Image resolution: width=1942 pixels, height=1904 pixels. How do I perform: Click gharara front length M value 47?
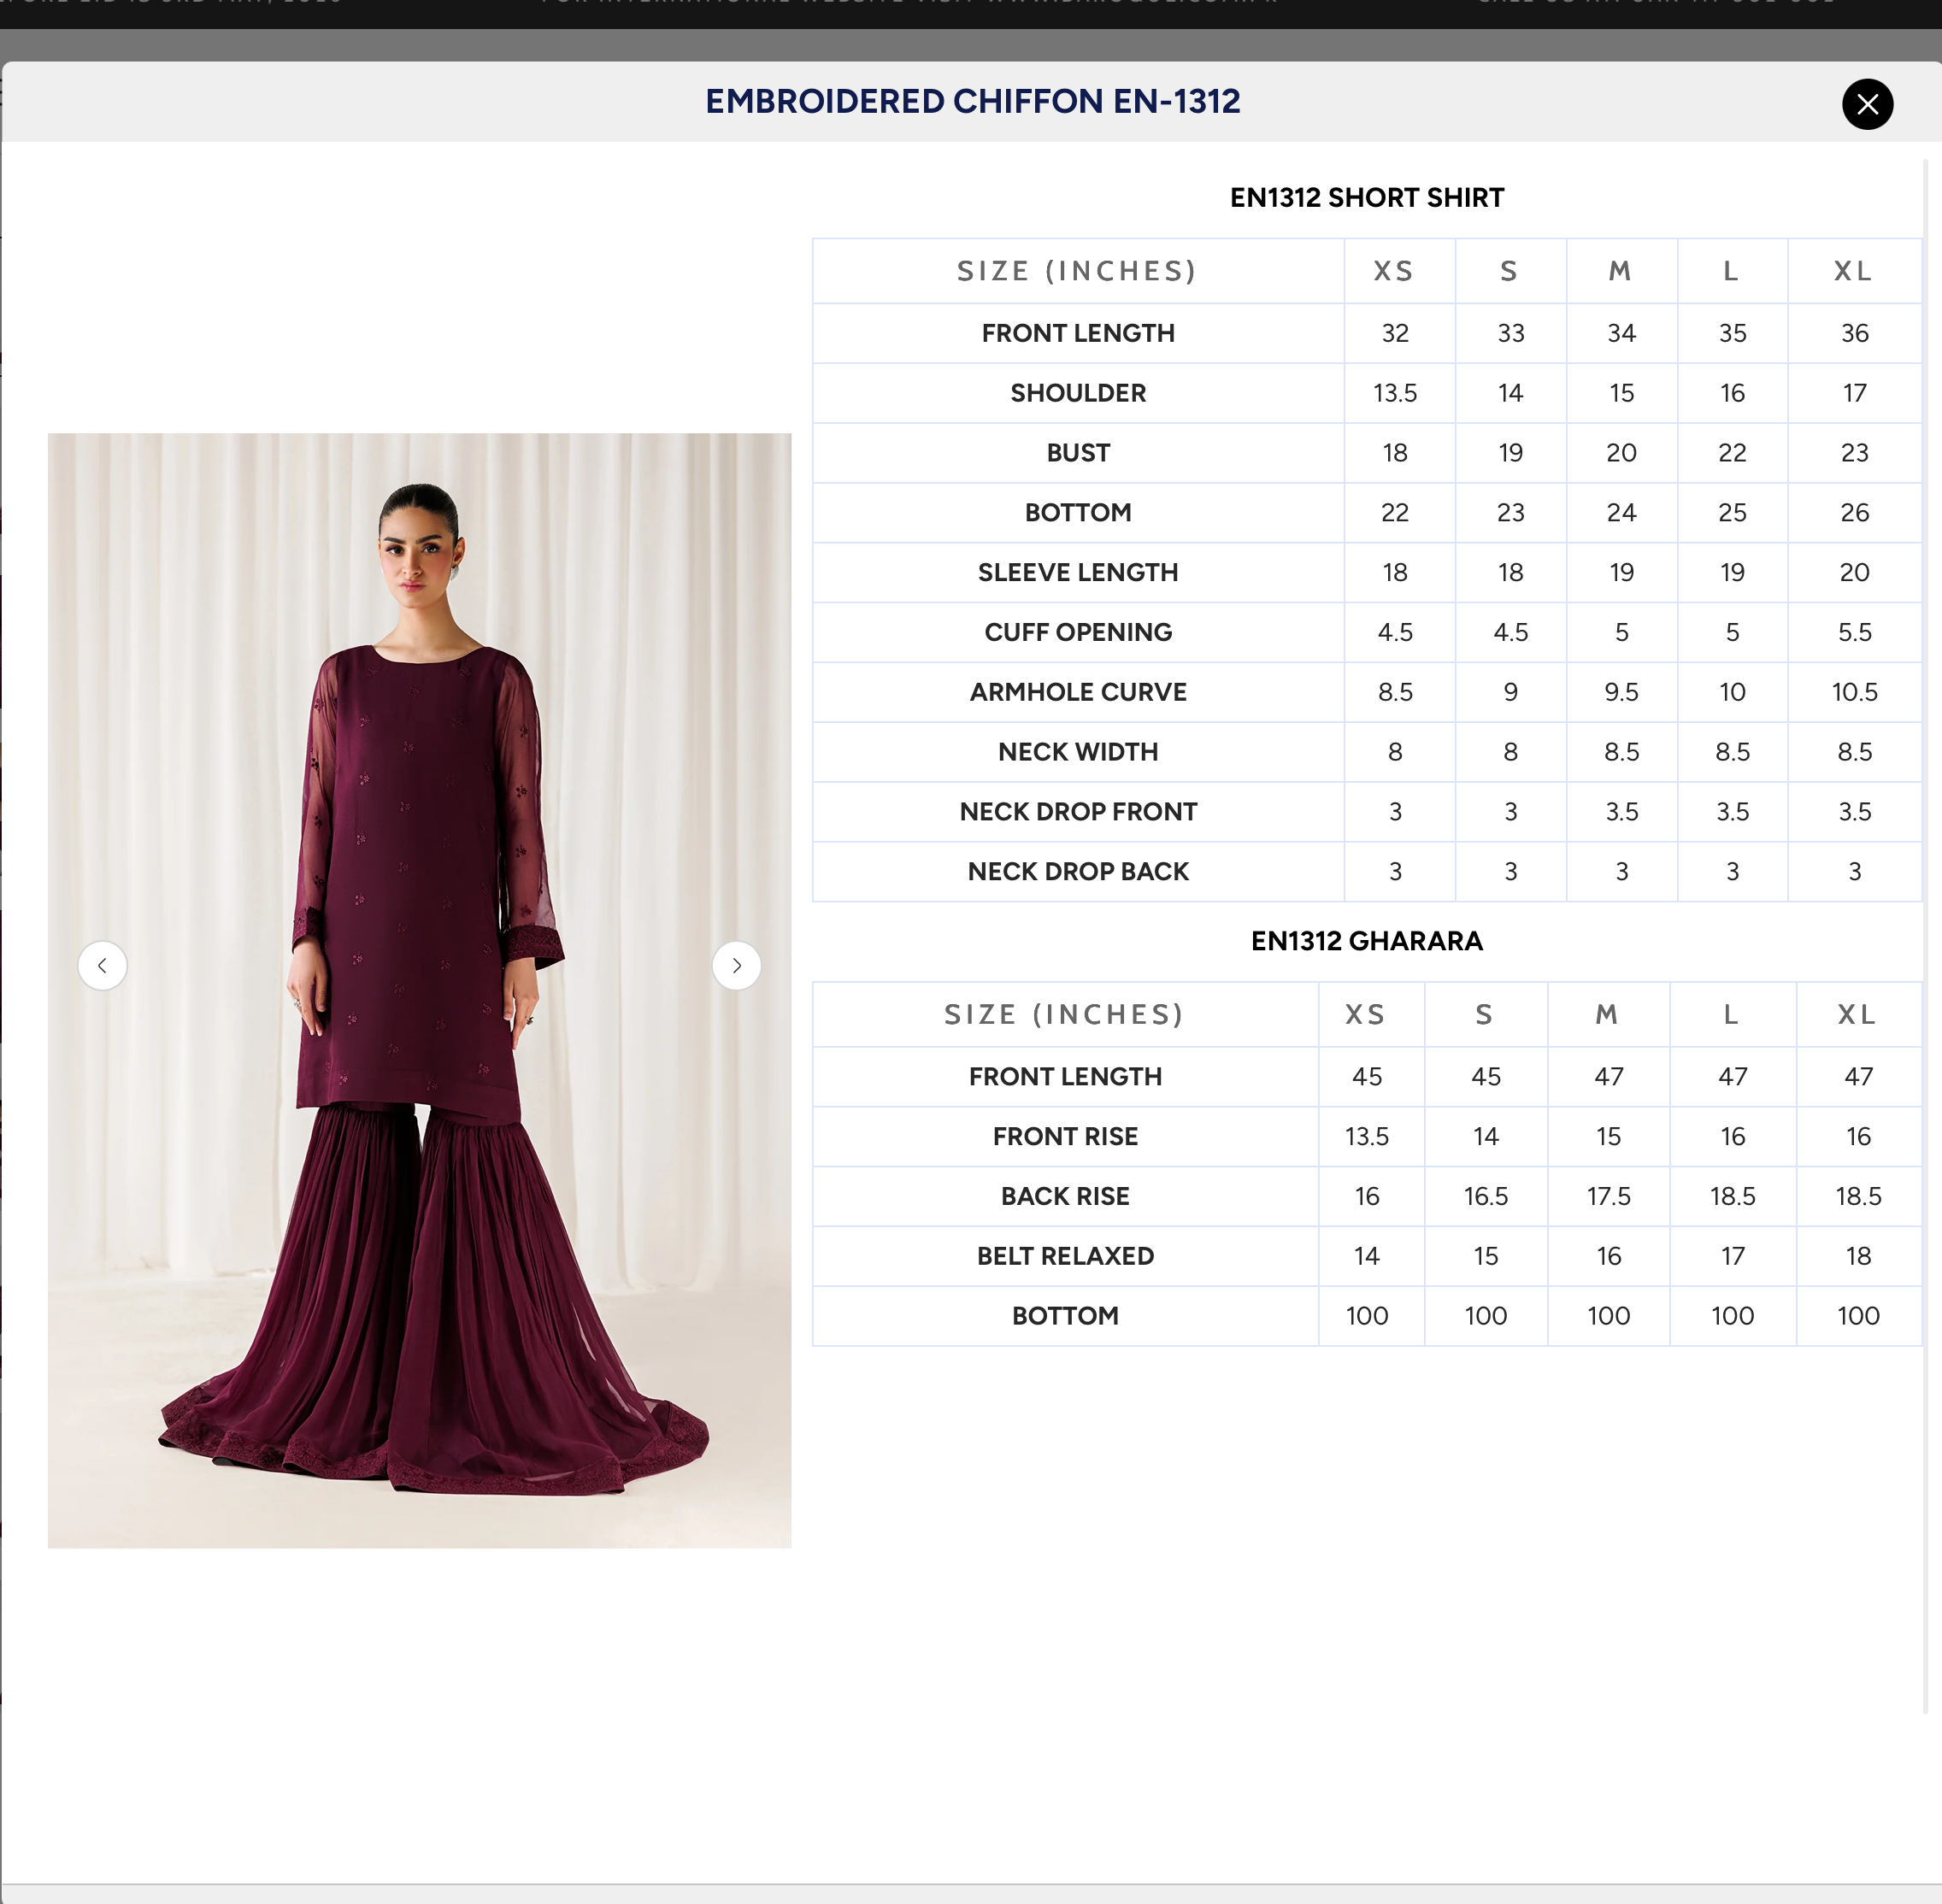(1608, 1076)
